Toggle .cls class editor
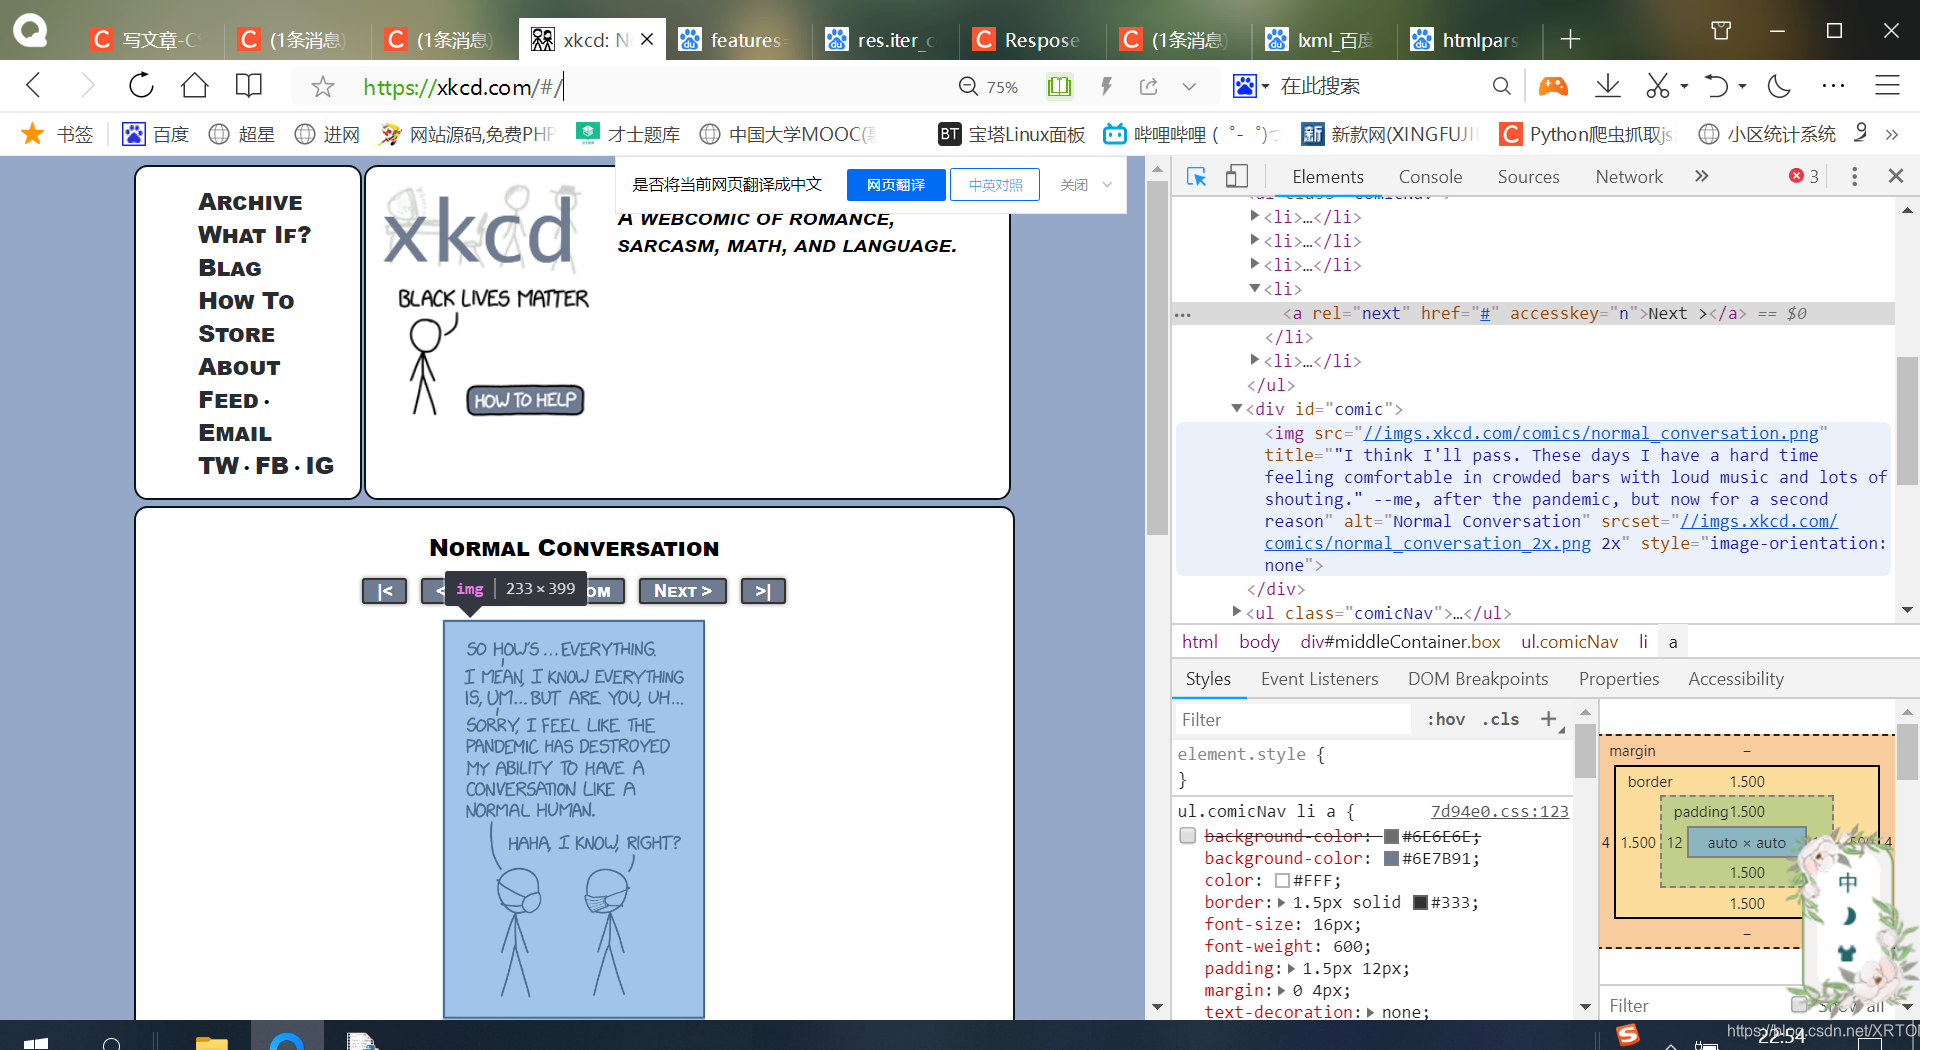Viewport: 1950px width, 1050px height. click(x=1500, y=719)
